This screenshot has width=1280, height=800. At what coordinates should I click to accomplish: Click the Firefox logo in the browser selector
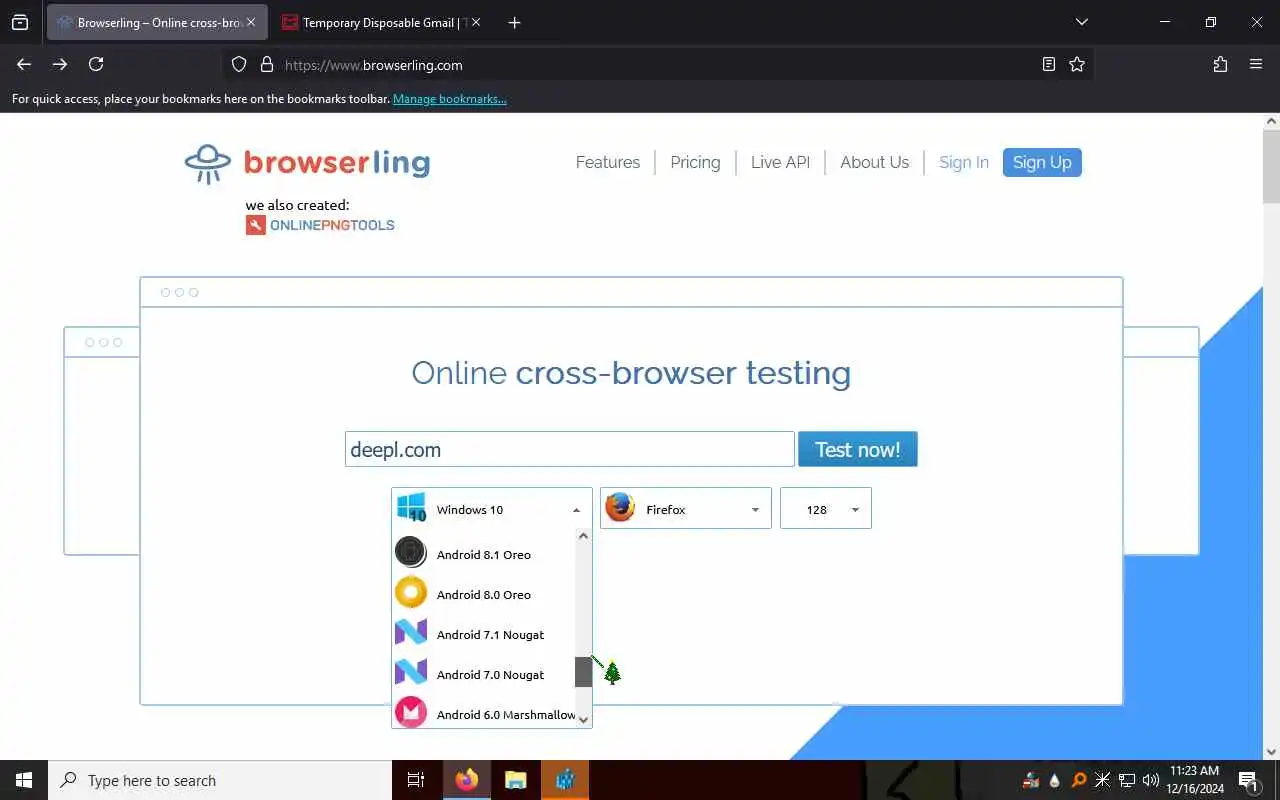tap(620, 508)
